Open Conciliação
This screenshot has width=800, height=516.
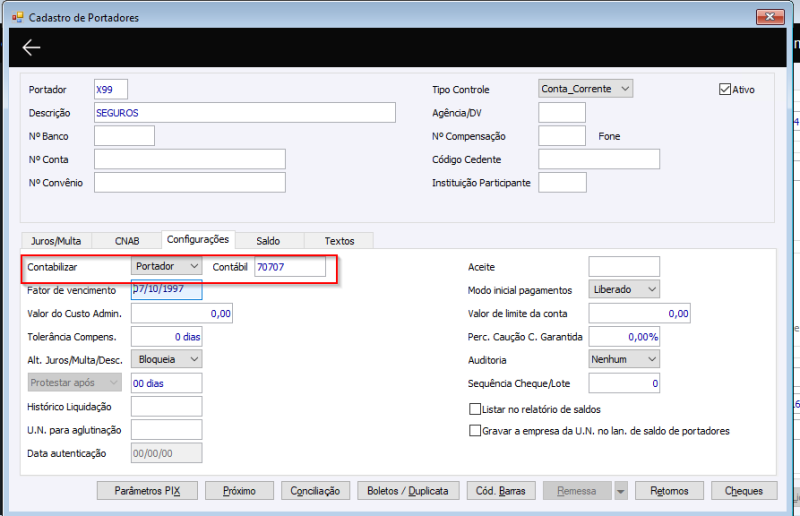(x=315, y=491)
